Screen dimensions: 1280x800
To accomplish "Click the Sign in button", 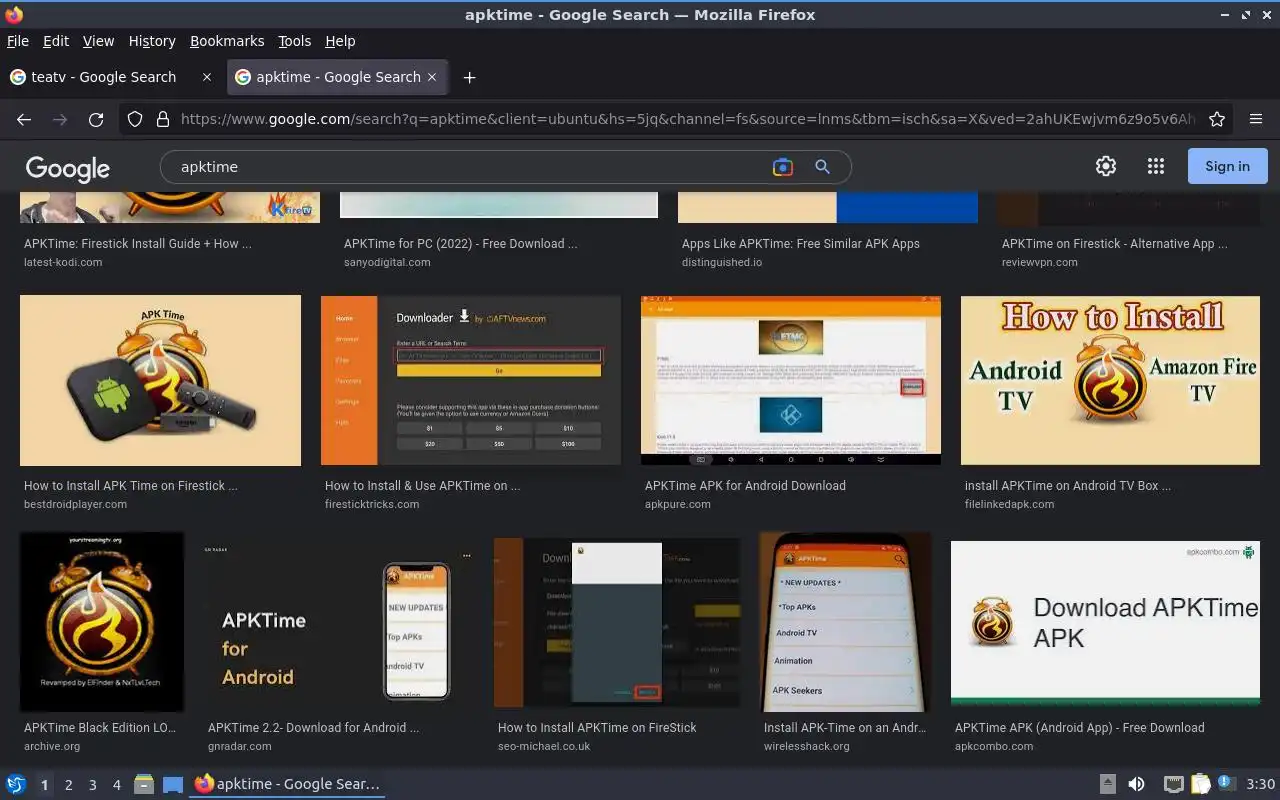I will coord(1227,166).
